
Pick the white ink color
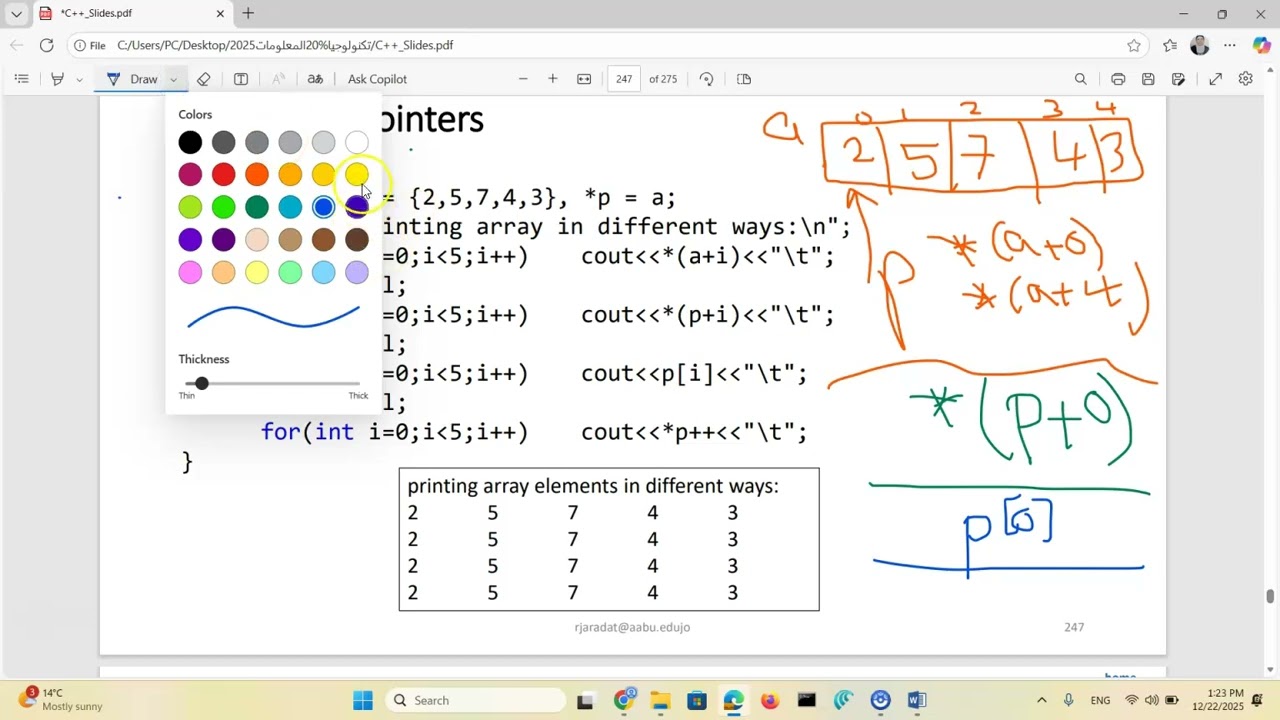[x=357, y=143]
